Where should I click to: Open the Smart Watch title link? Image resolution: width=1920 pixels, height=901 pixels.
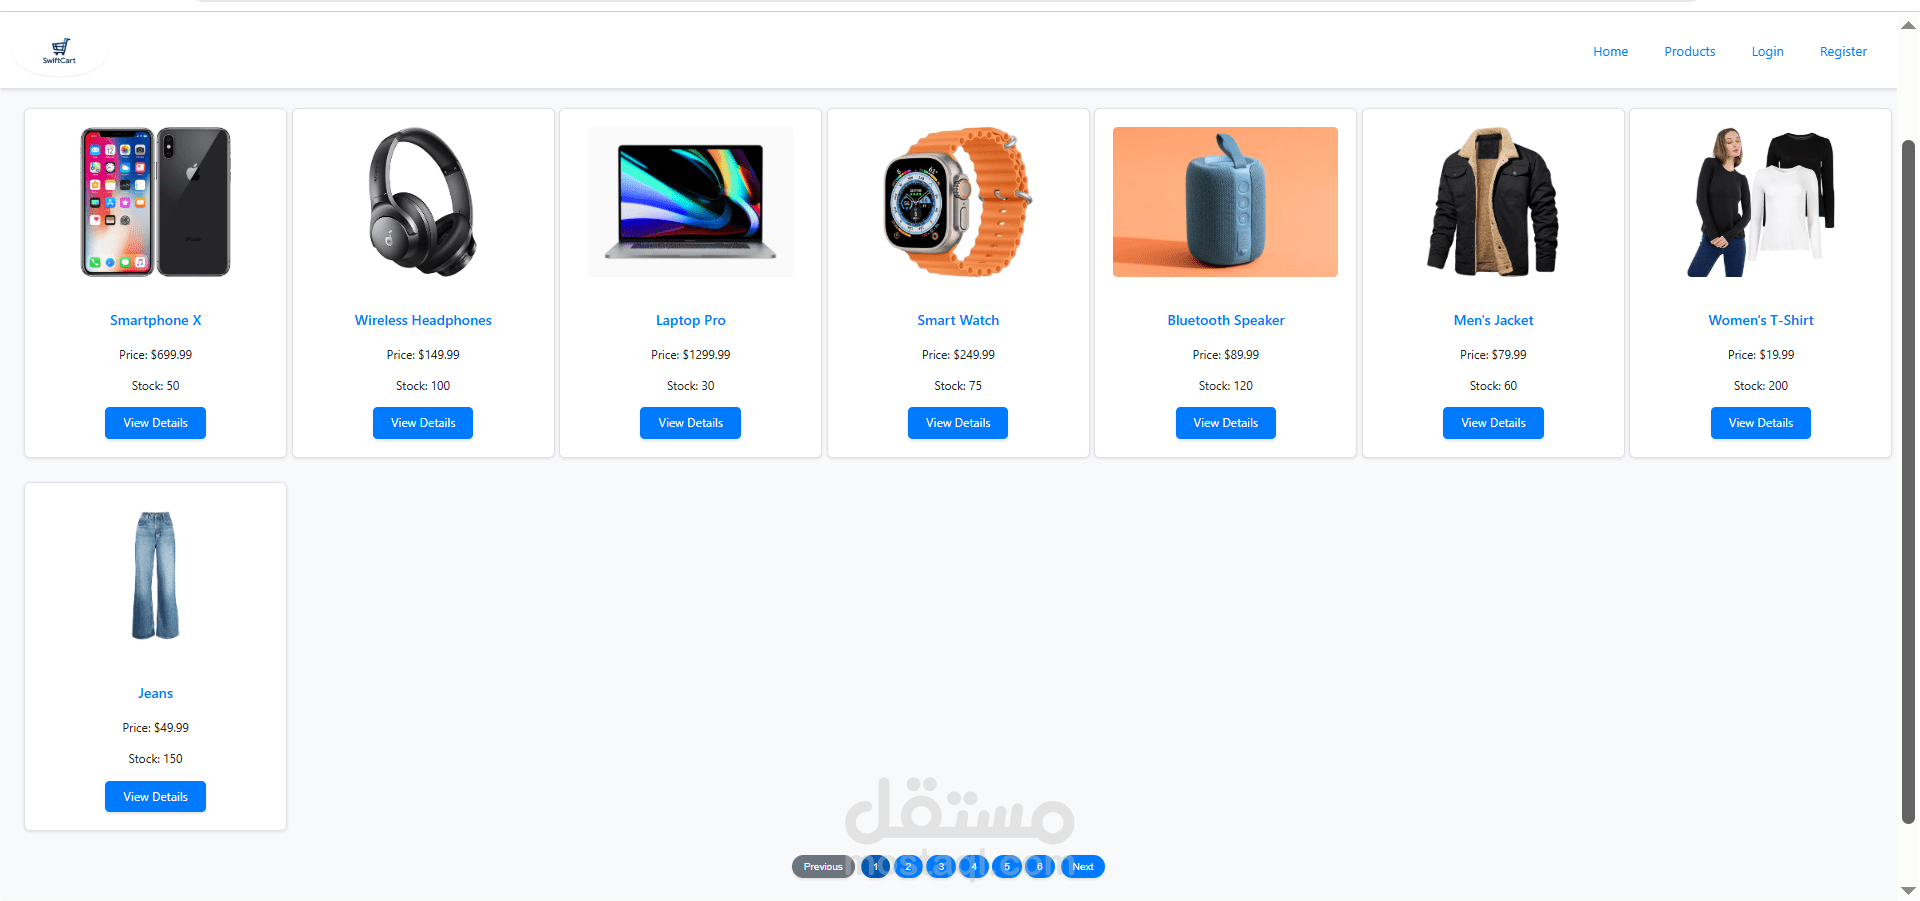[x=958, y=320]
